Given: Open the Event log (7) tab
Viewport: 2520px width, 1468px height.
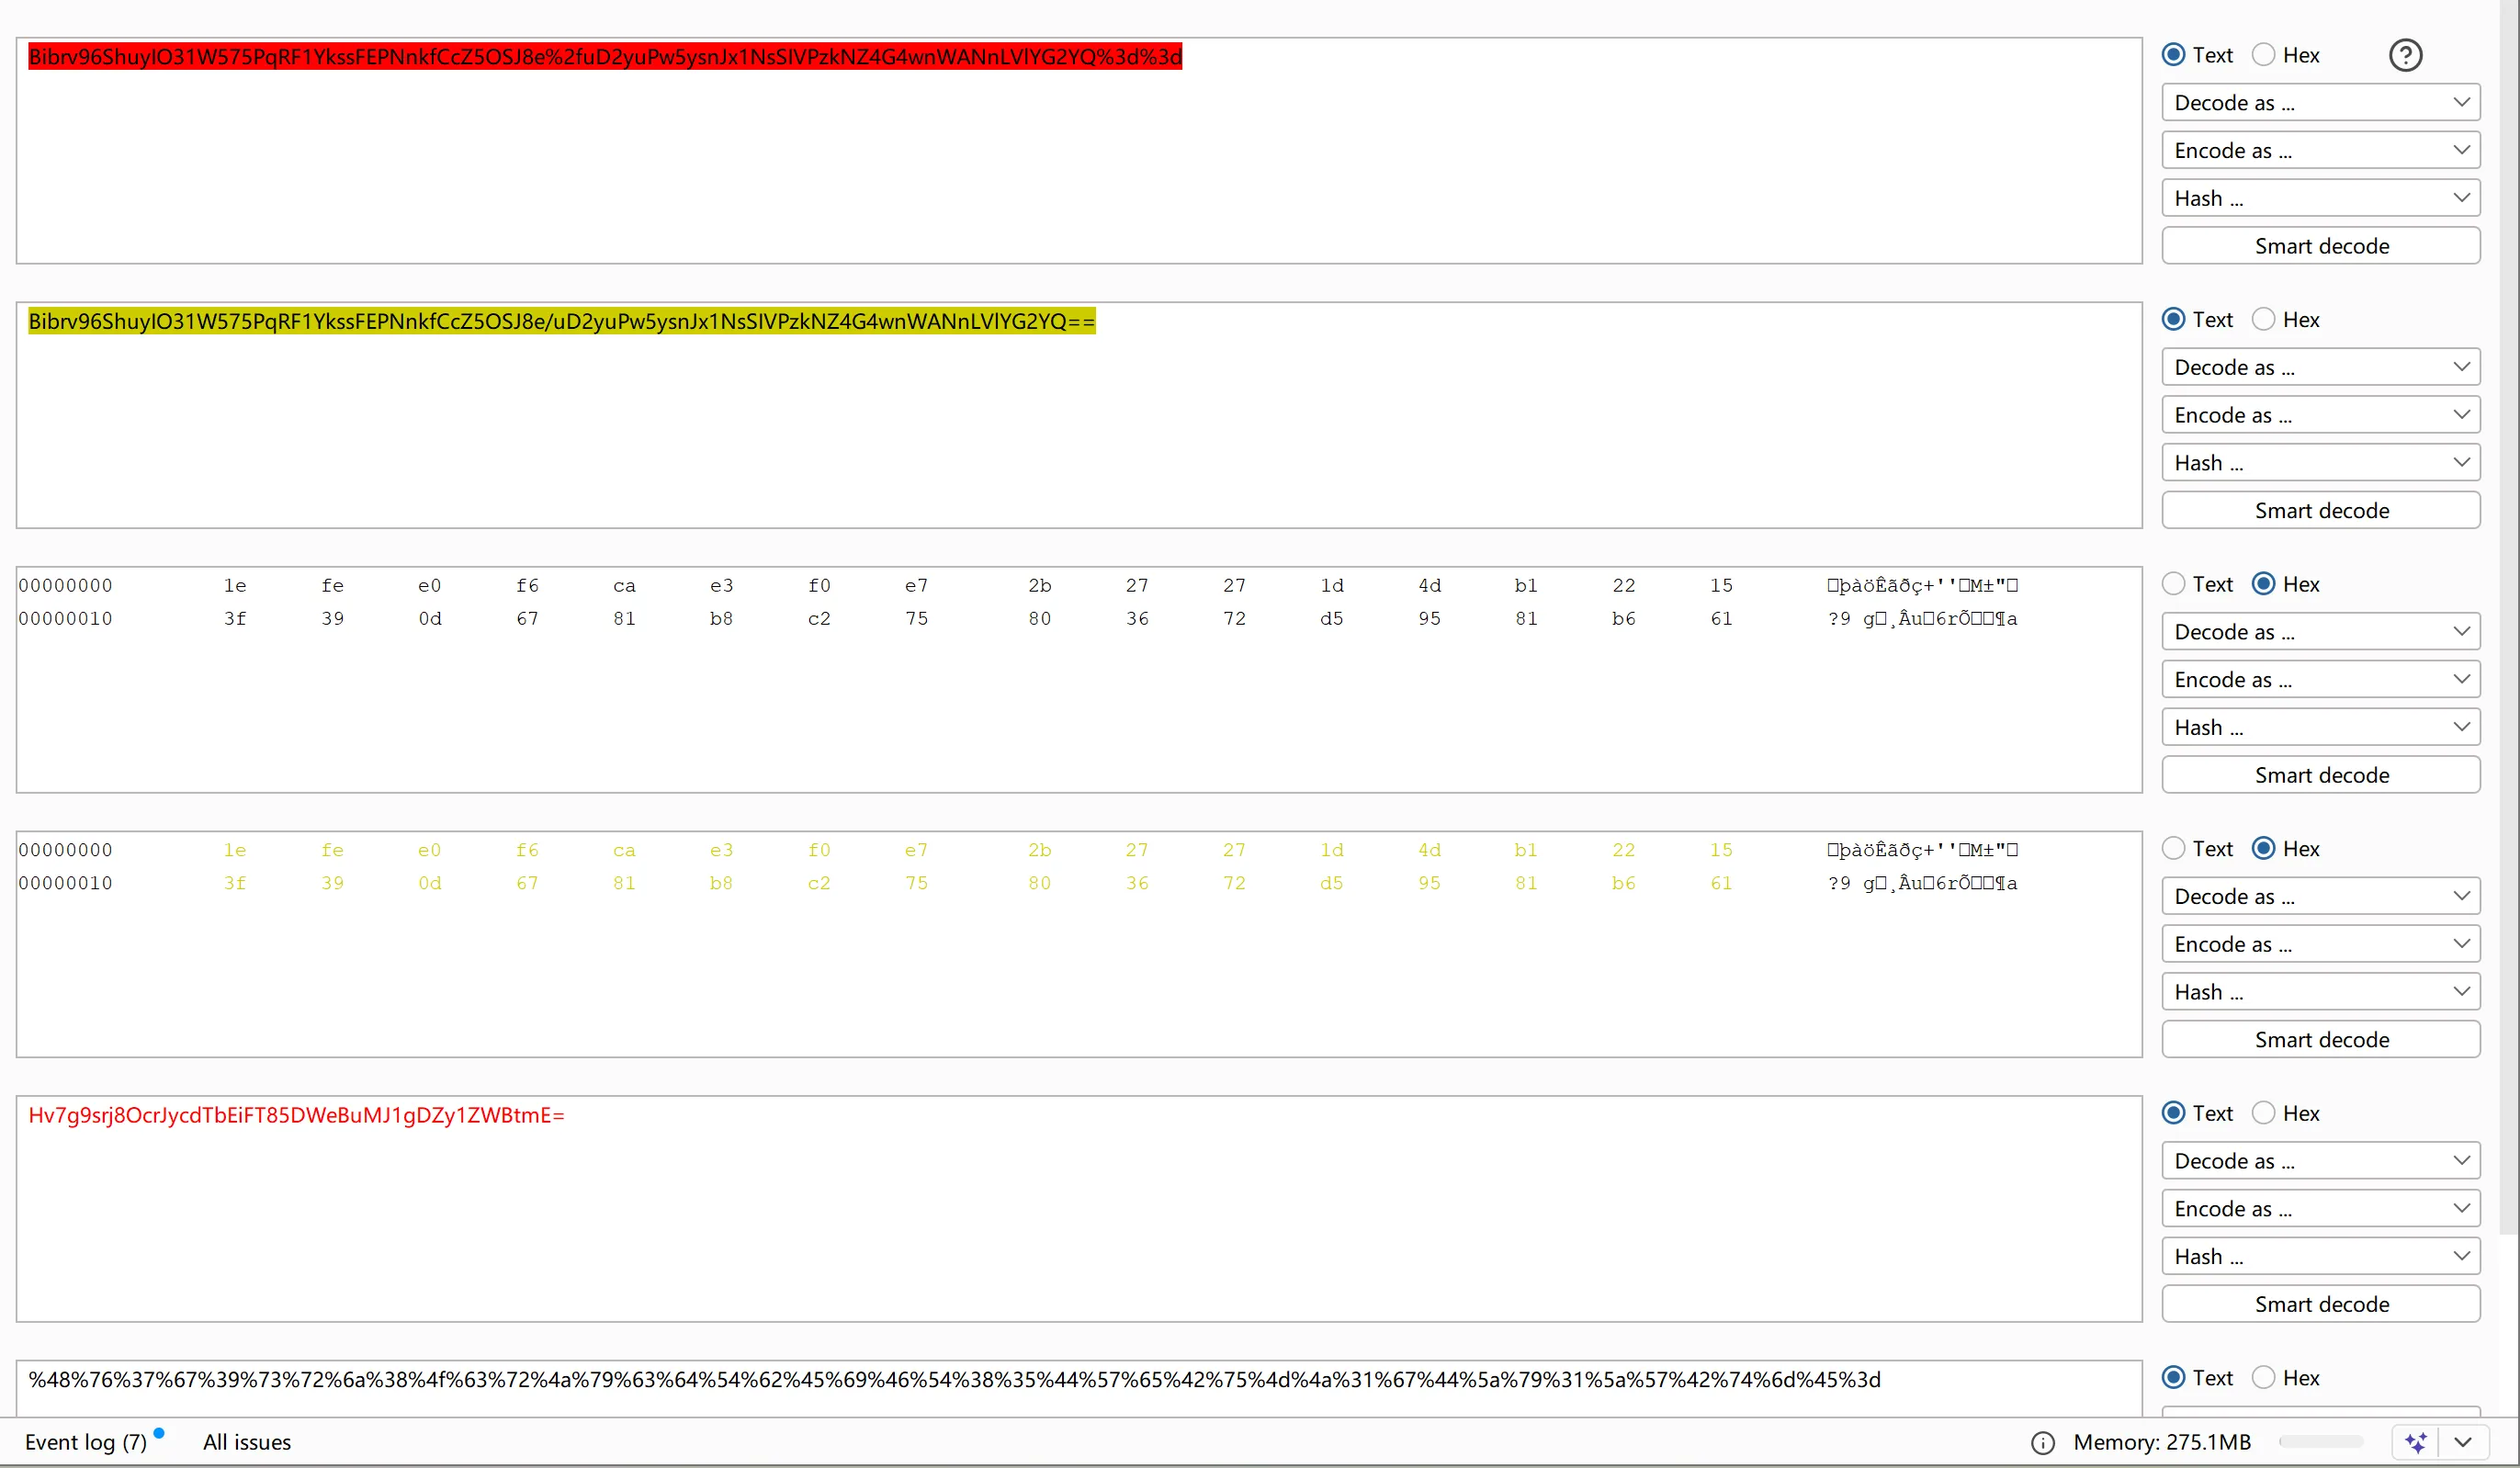Looking at the screenshot, I should tap(86, 1442).
